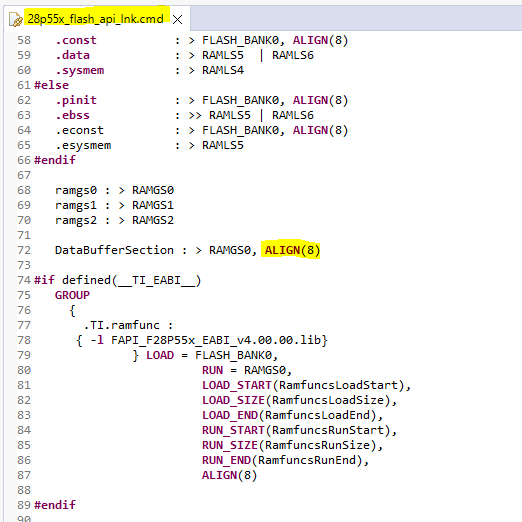Click #endif directive on line 89

55,505
